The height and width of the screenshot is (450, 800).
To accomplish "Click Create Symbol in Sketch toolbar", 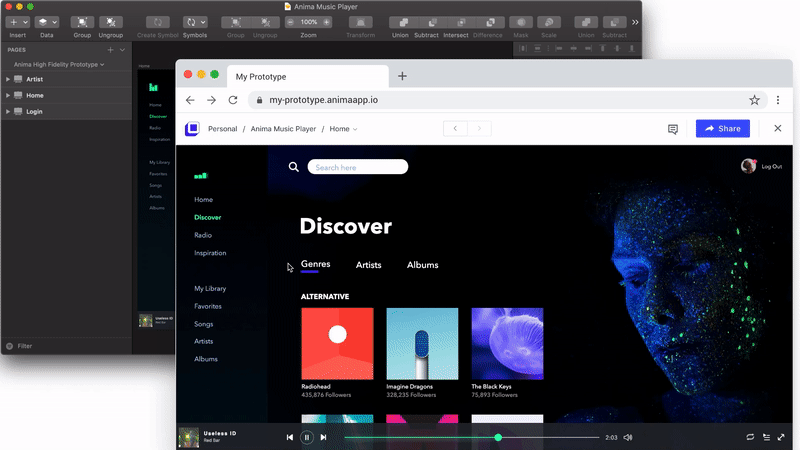I will tap(158, 22).
